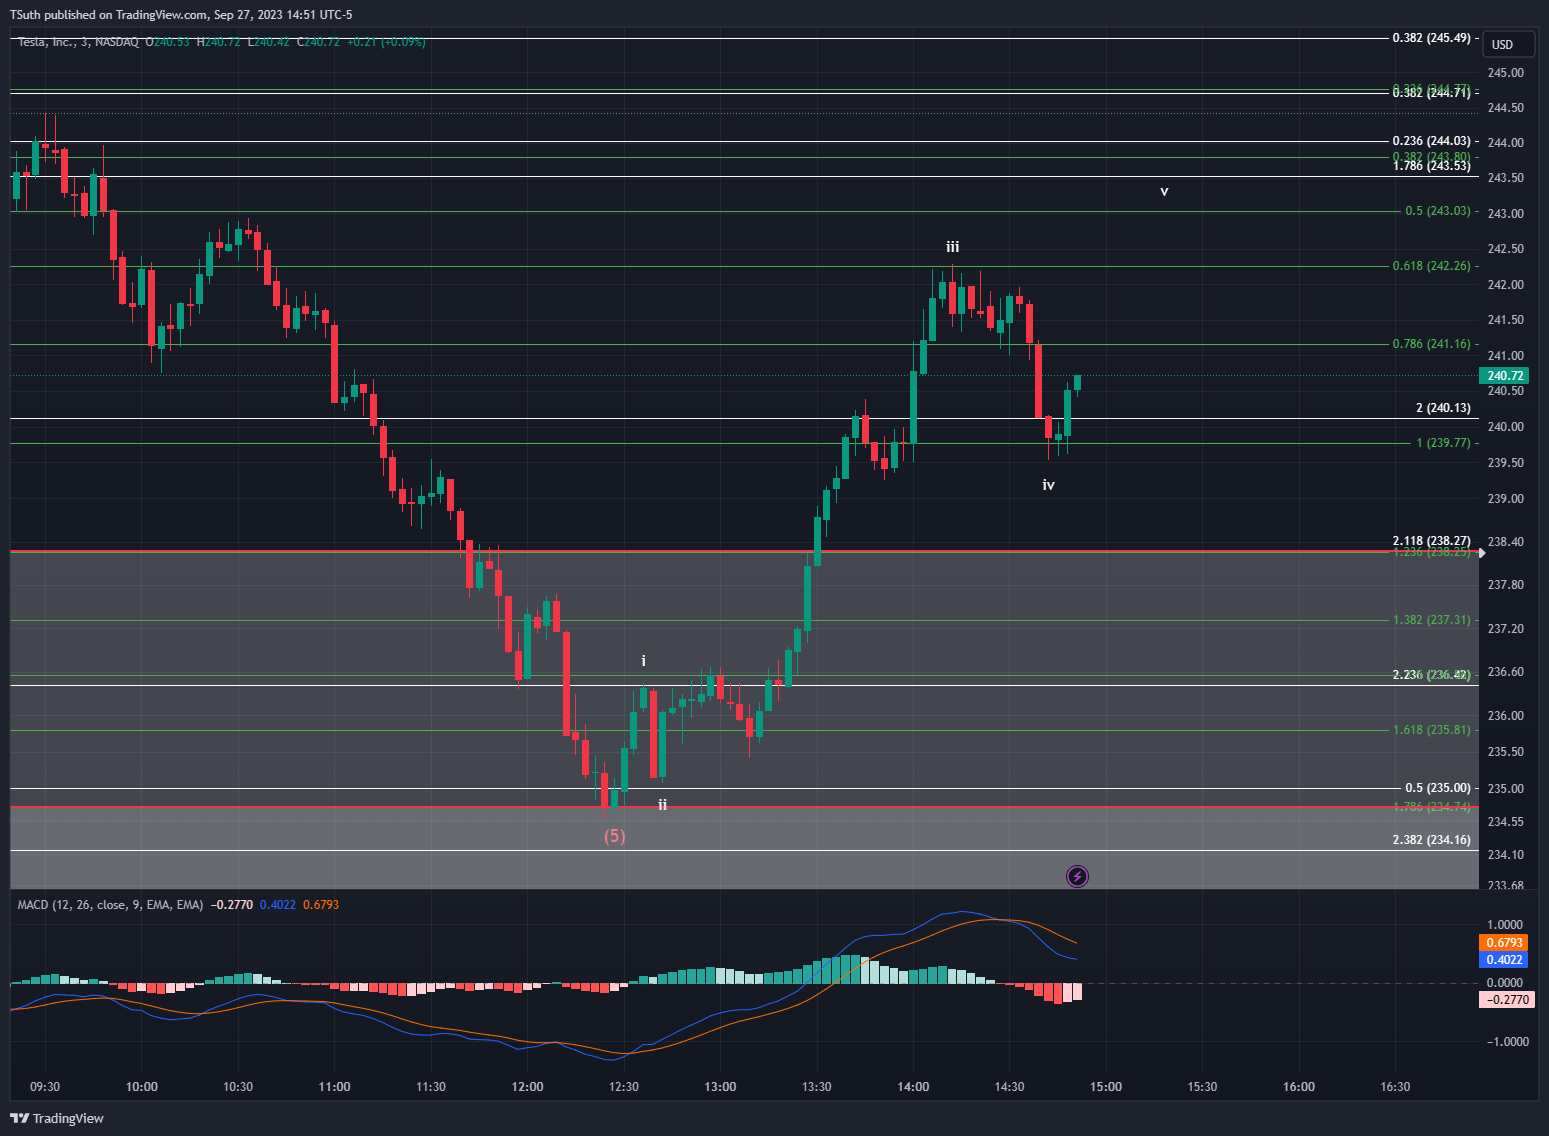Select the MACD histogram tag -0.2770 on axis
The height and width of the screenshot is (1136, 1549).
click(x=1506, y=999)
